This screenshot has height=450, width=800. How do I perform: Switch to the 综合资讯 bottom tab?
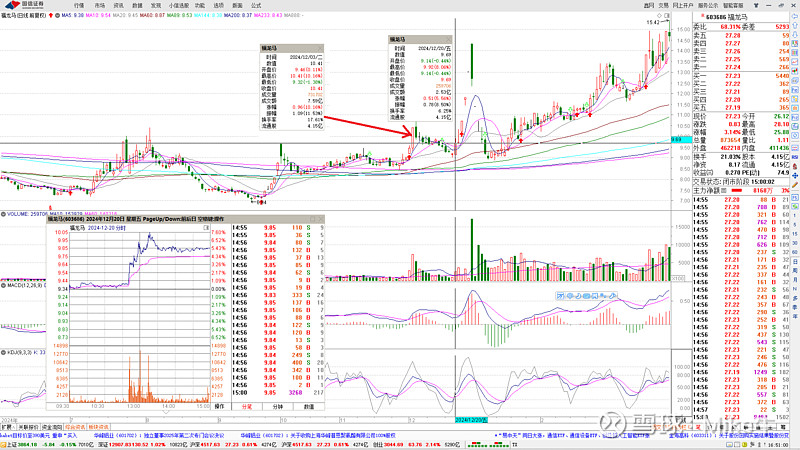(x=75, y=427)
